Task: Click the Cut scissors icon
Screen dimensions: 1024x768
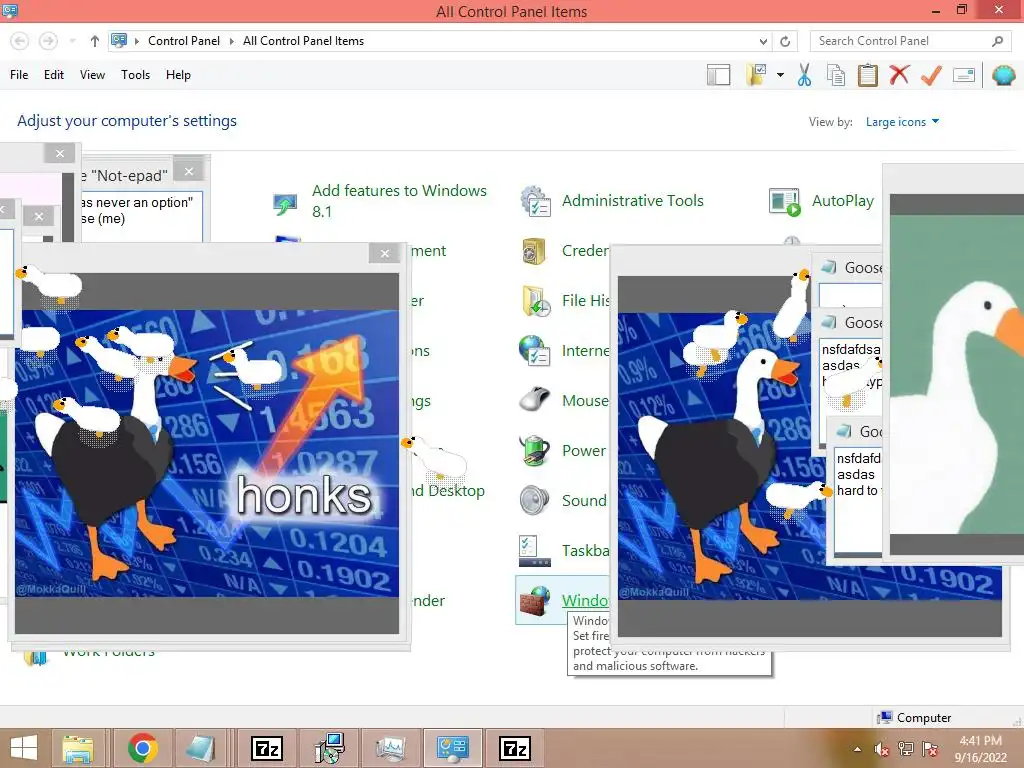Action: click(805, 75)
